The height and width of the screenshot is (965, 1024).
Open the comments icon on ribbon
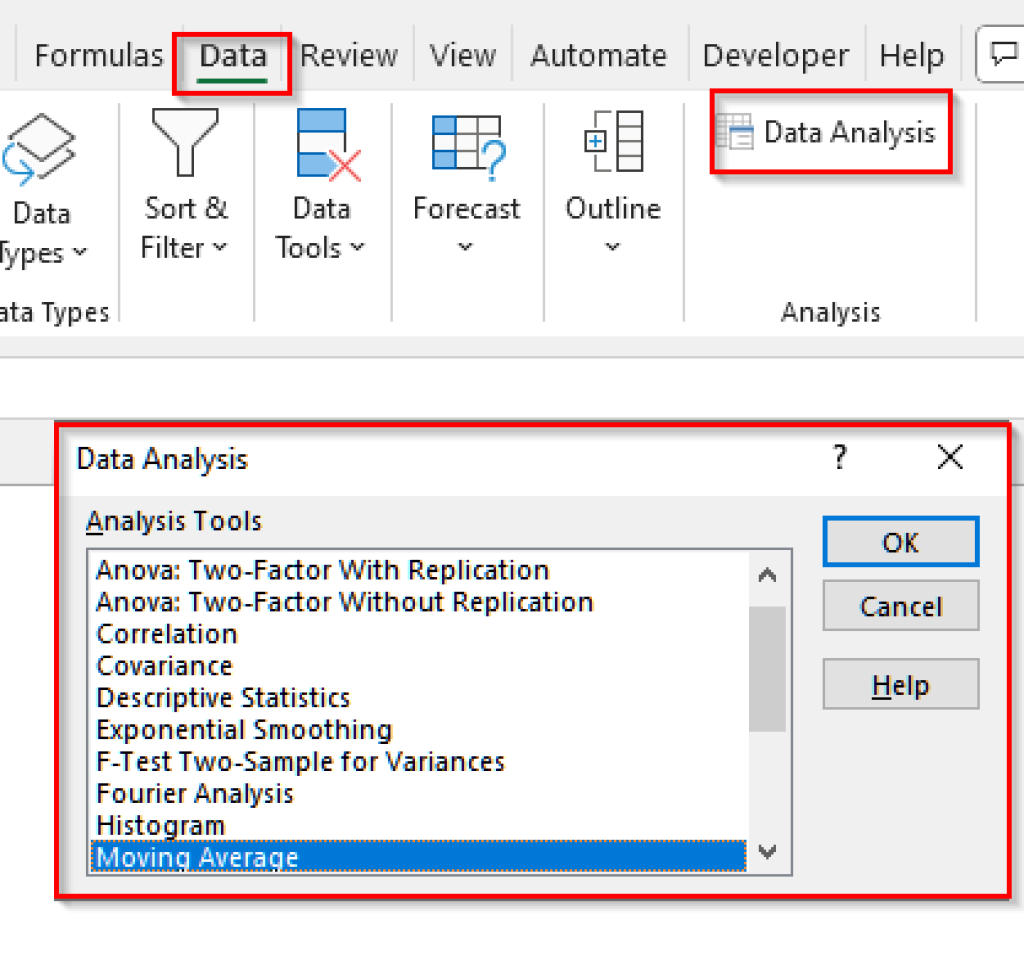(1003, 50)
